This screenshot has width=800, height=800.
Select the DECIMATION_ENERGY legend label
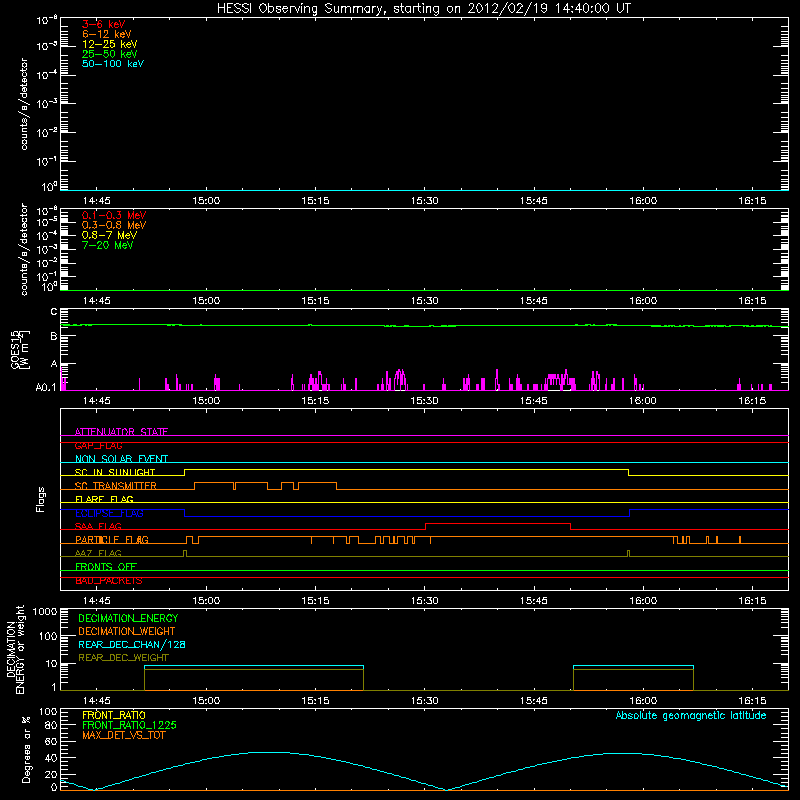pyautogui.click(x=128, y=618)
